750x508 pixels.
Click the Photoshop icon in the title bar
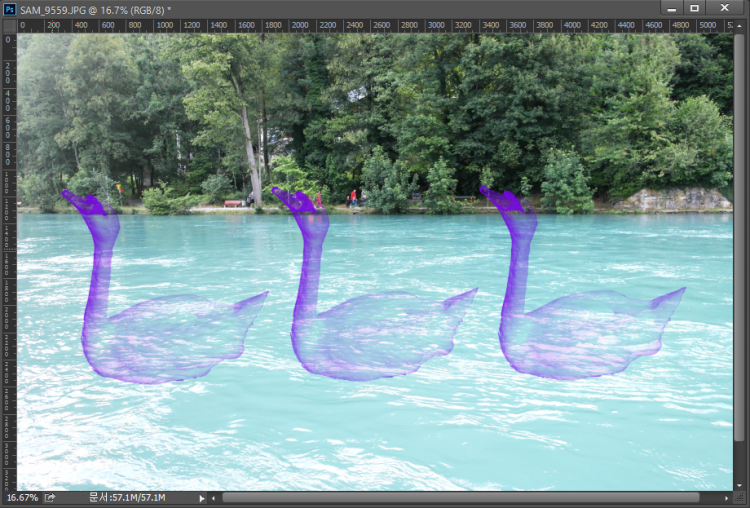10,9
